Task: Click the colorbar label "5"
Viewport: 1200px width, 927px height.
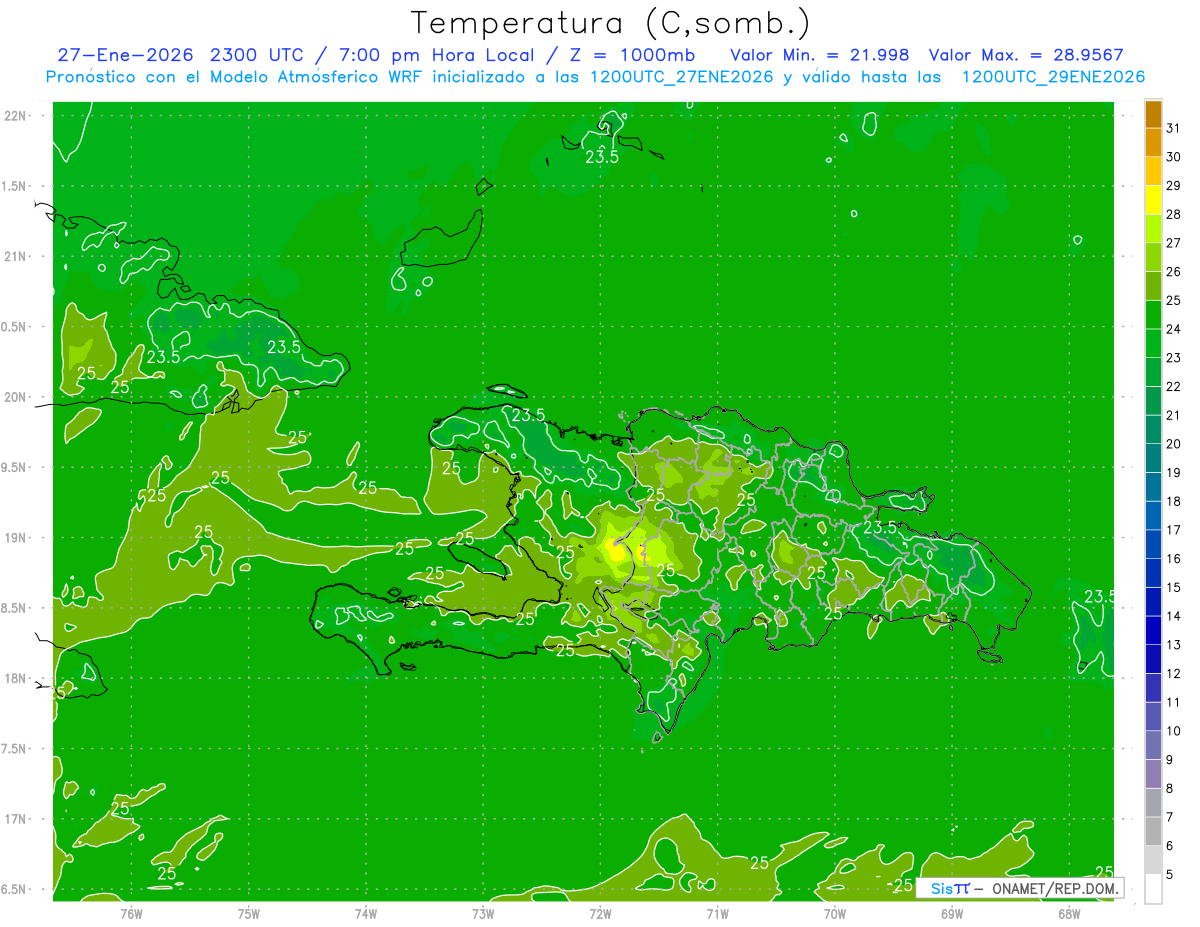Action: tap(1170, 875)
